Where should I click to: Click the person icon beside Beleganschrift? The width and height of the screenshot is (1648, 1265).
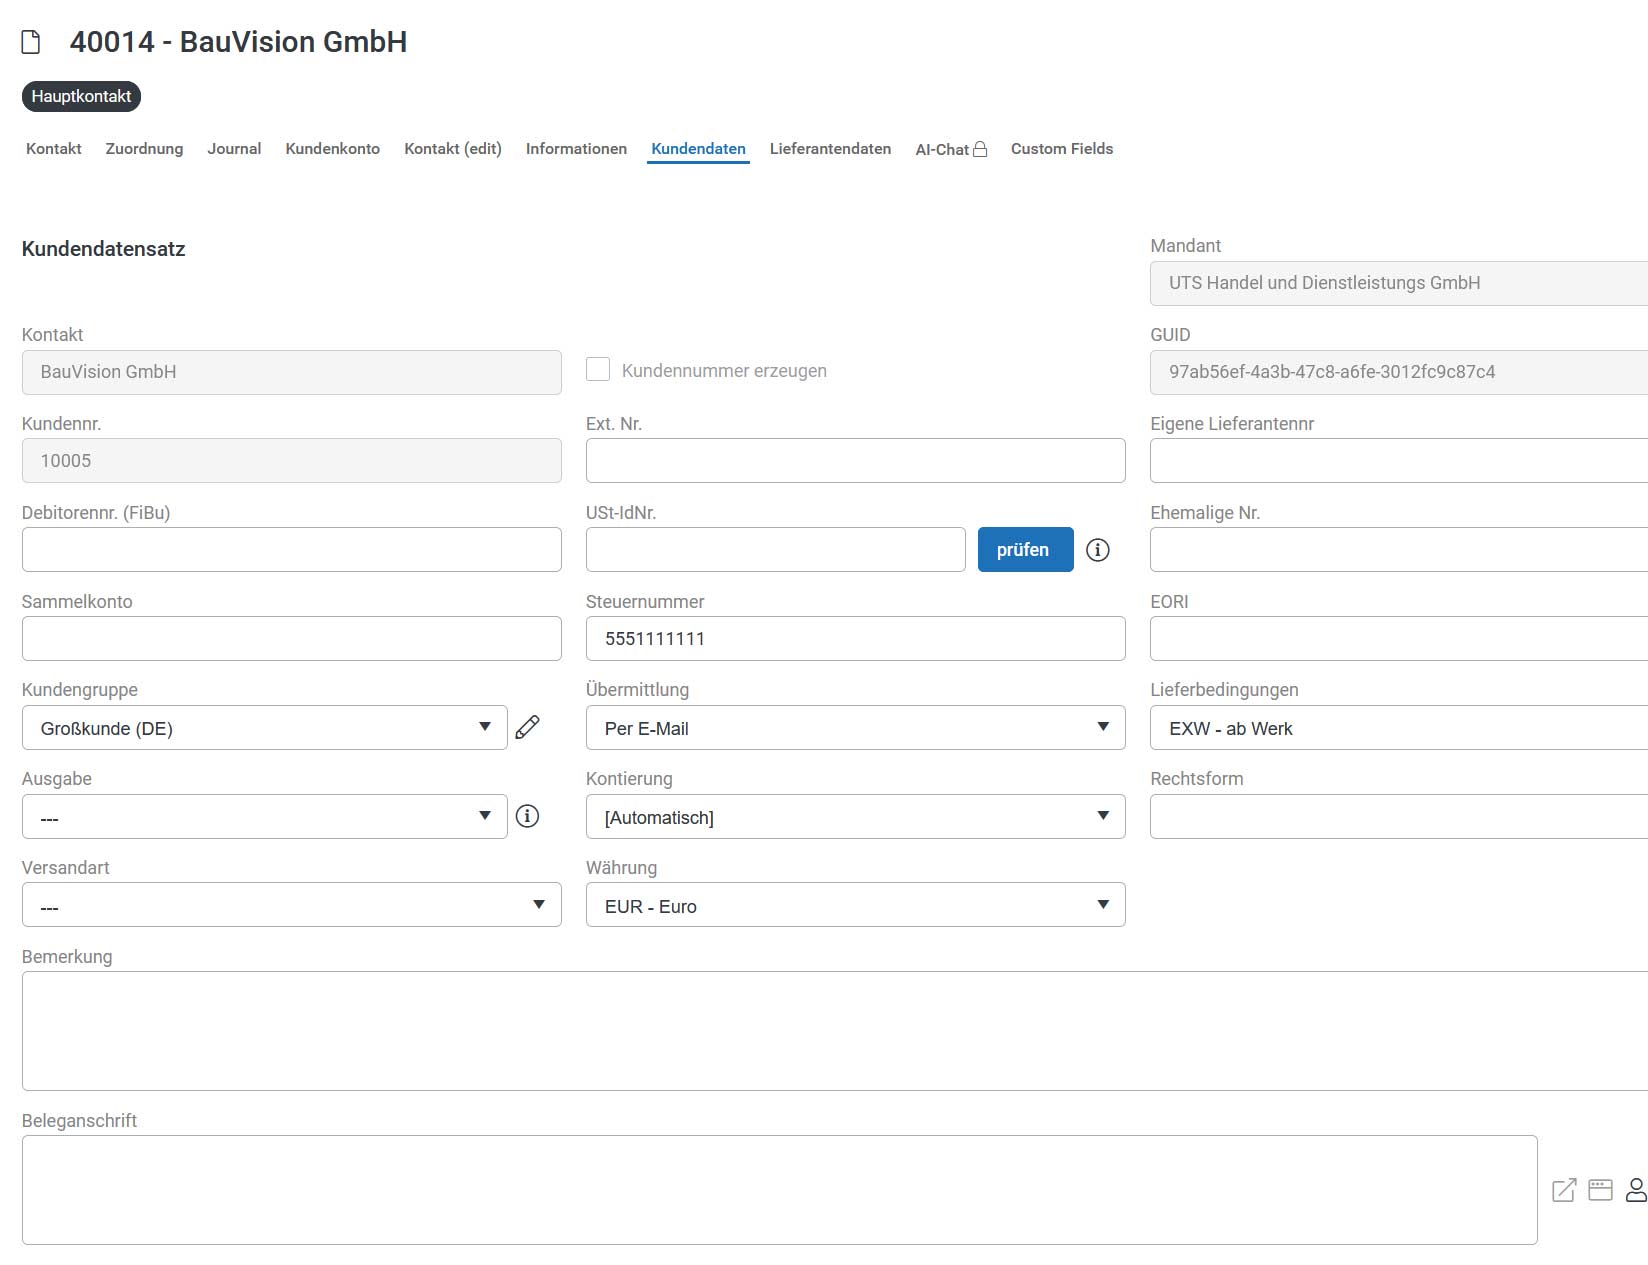click(x=1636, y=1190)
